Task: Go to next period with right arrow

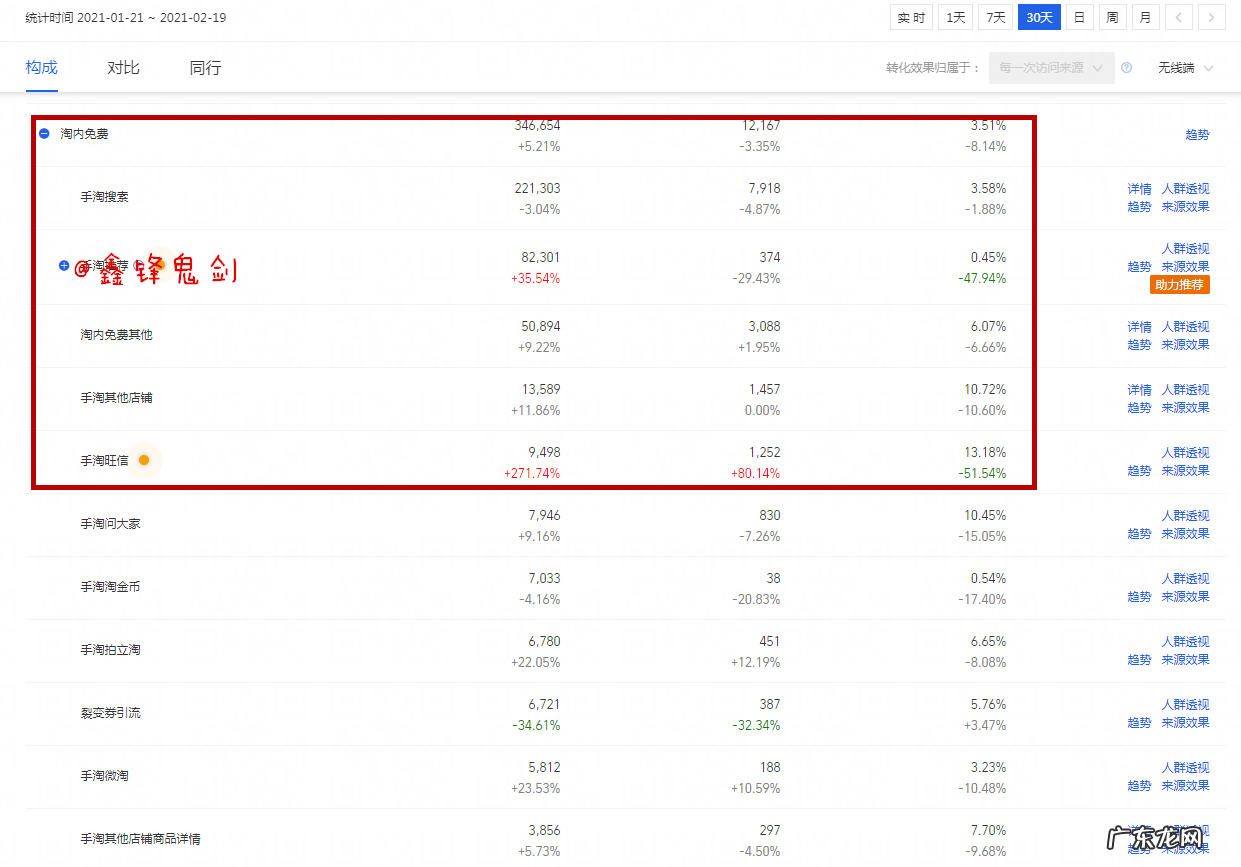Action: click(1212, 17)
